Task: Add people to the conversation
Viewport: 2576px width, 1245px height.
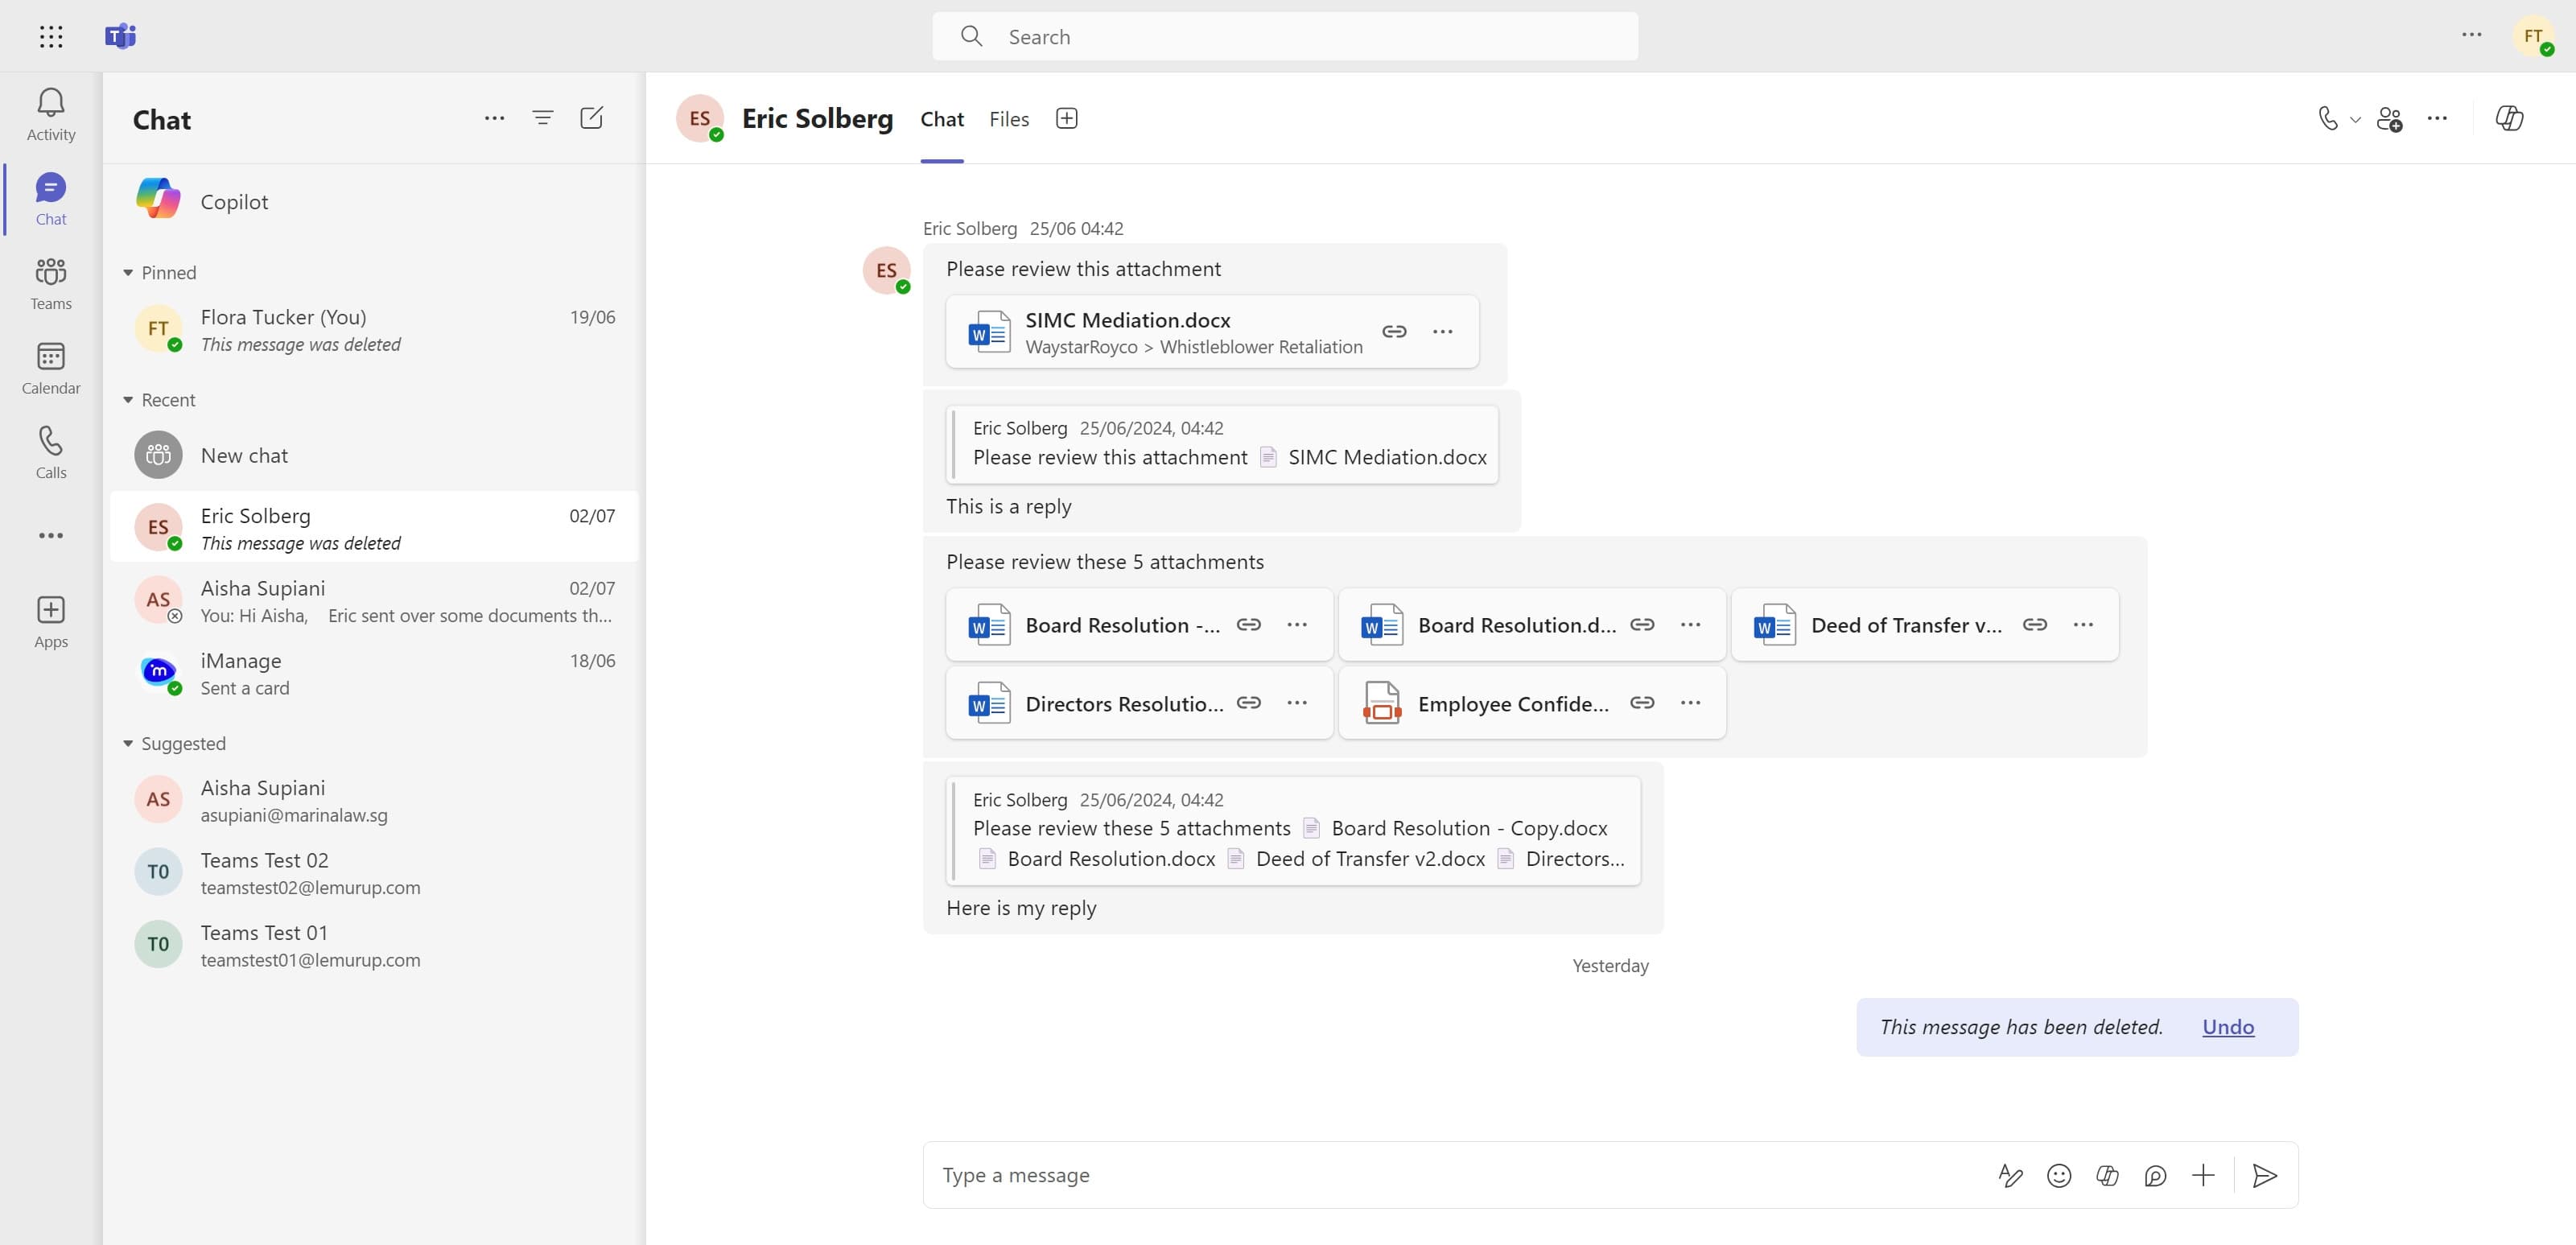Action: tap(2390, 119)
